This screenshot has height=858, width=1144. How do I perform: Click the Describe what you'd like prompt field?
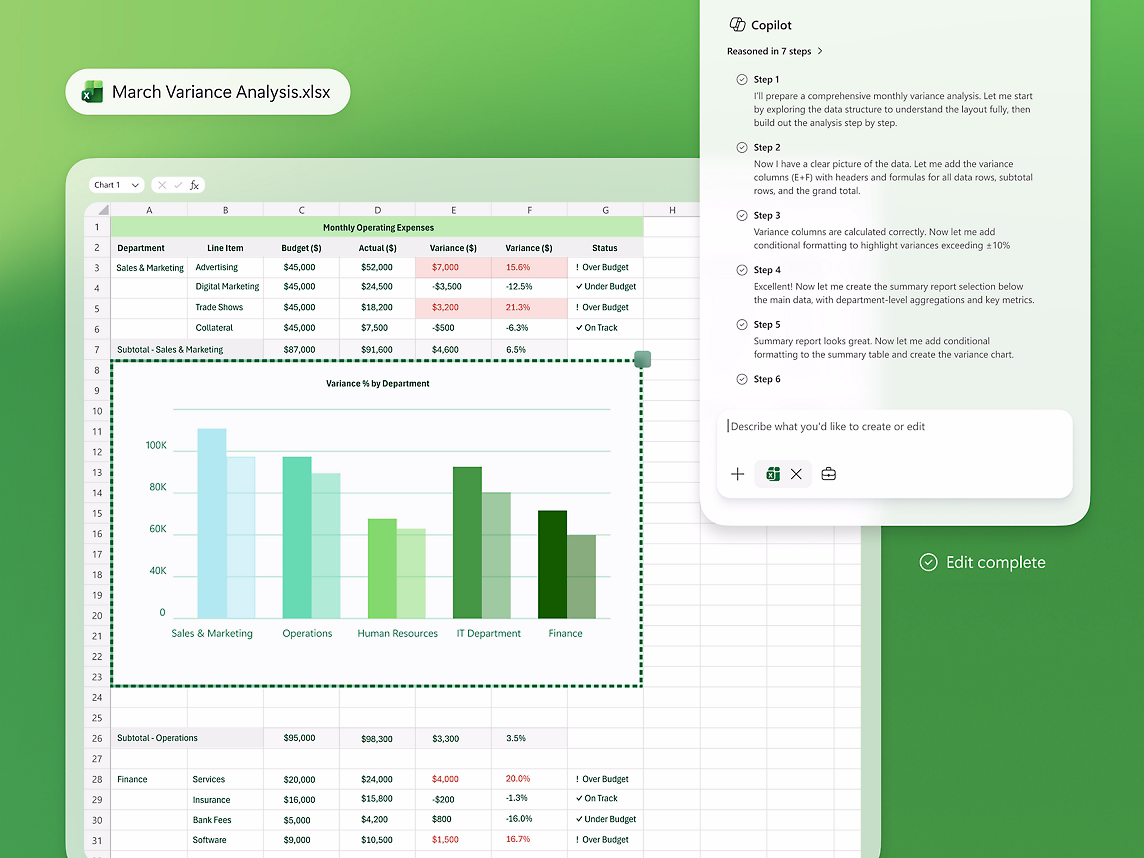(x=894, y=427)
